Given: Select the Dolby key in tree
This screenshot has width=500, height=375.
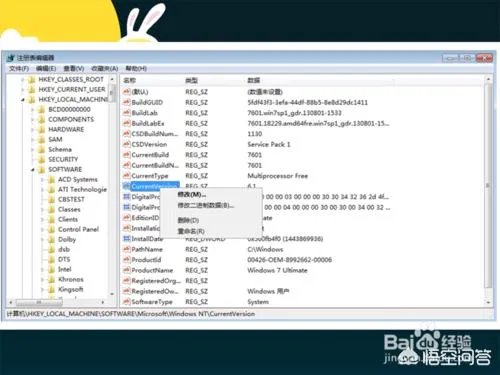Looking at the screenshot, I should [67, 239].
